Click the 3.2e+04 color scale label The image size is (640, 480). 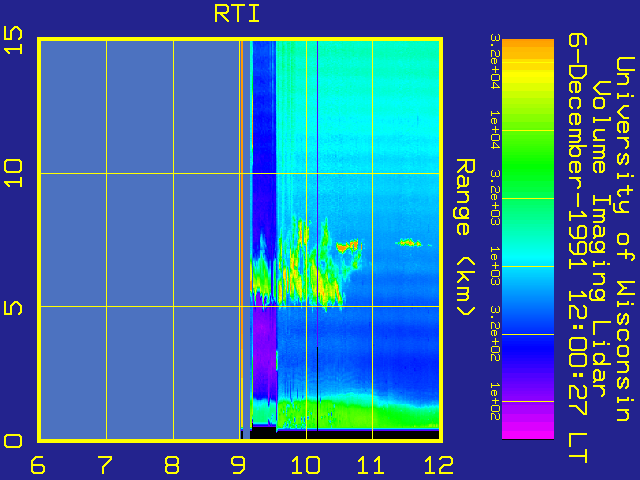tap(495, 62)
